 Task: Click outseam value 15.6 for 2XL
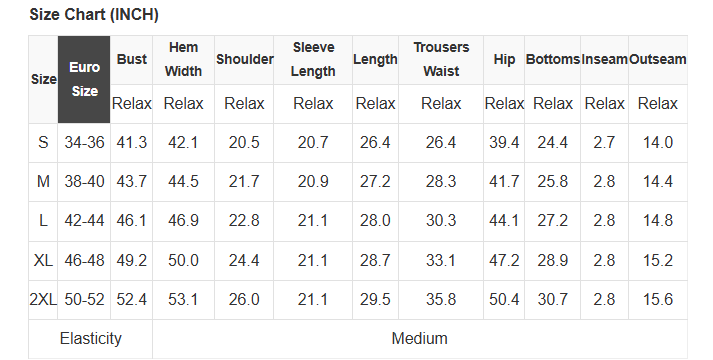[658, 300]
